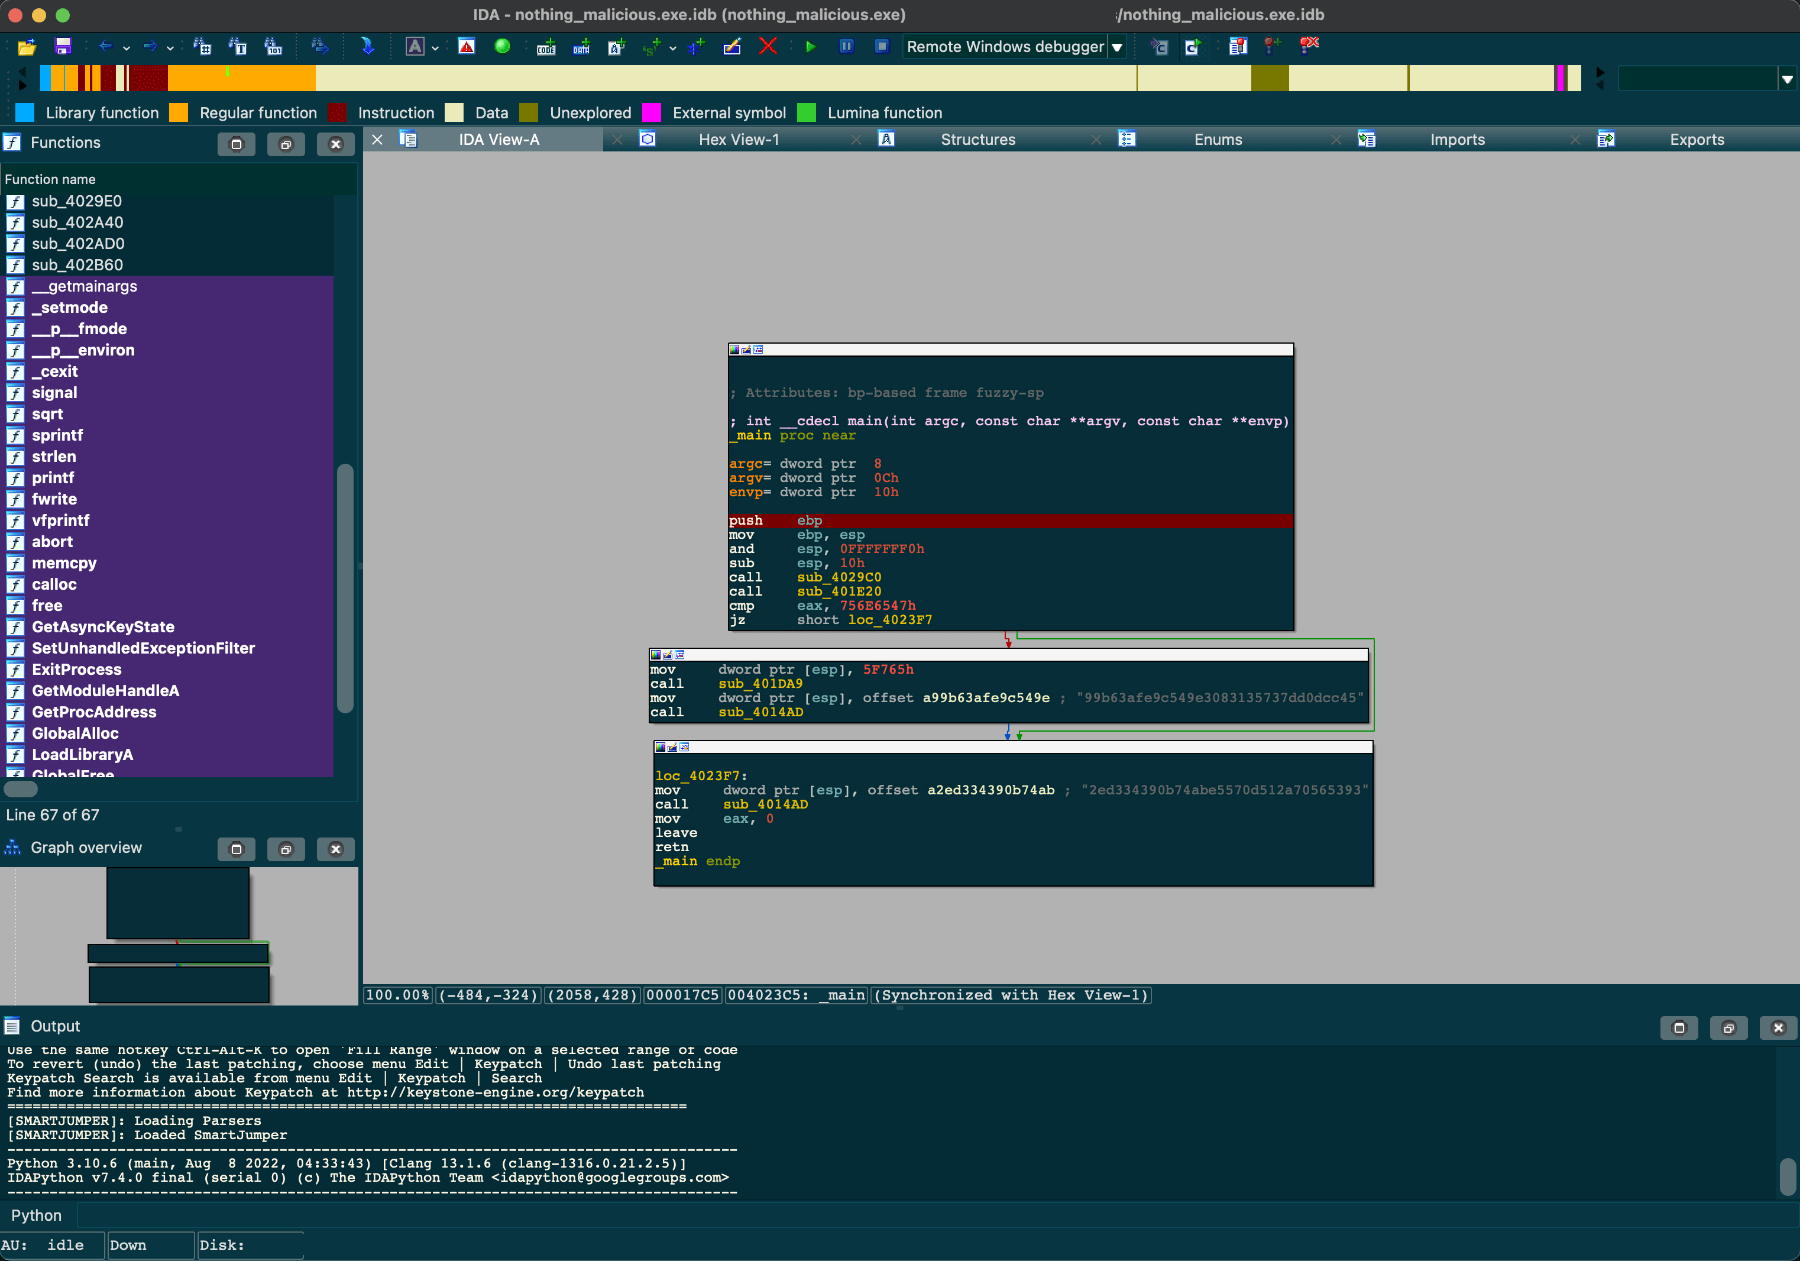The width and height of the screenshot is (1800, 1261).
Task: Open the forward-navigation history dropdown
Action: [x=170, y=48]
